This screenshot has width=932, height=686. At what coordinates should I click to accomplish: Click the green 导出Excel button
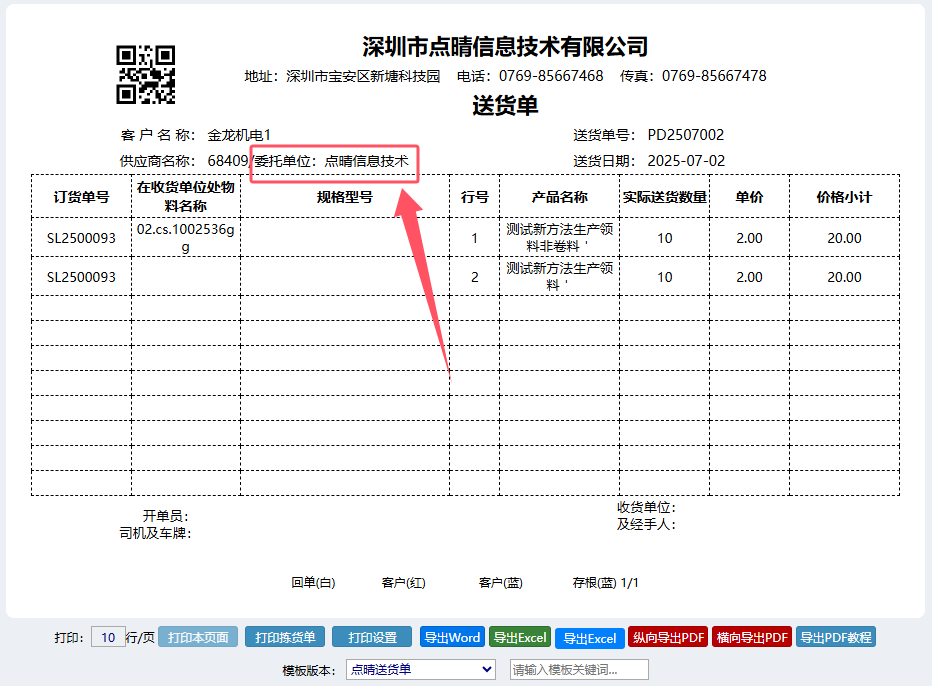(520, 637)
